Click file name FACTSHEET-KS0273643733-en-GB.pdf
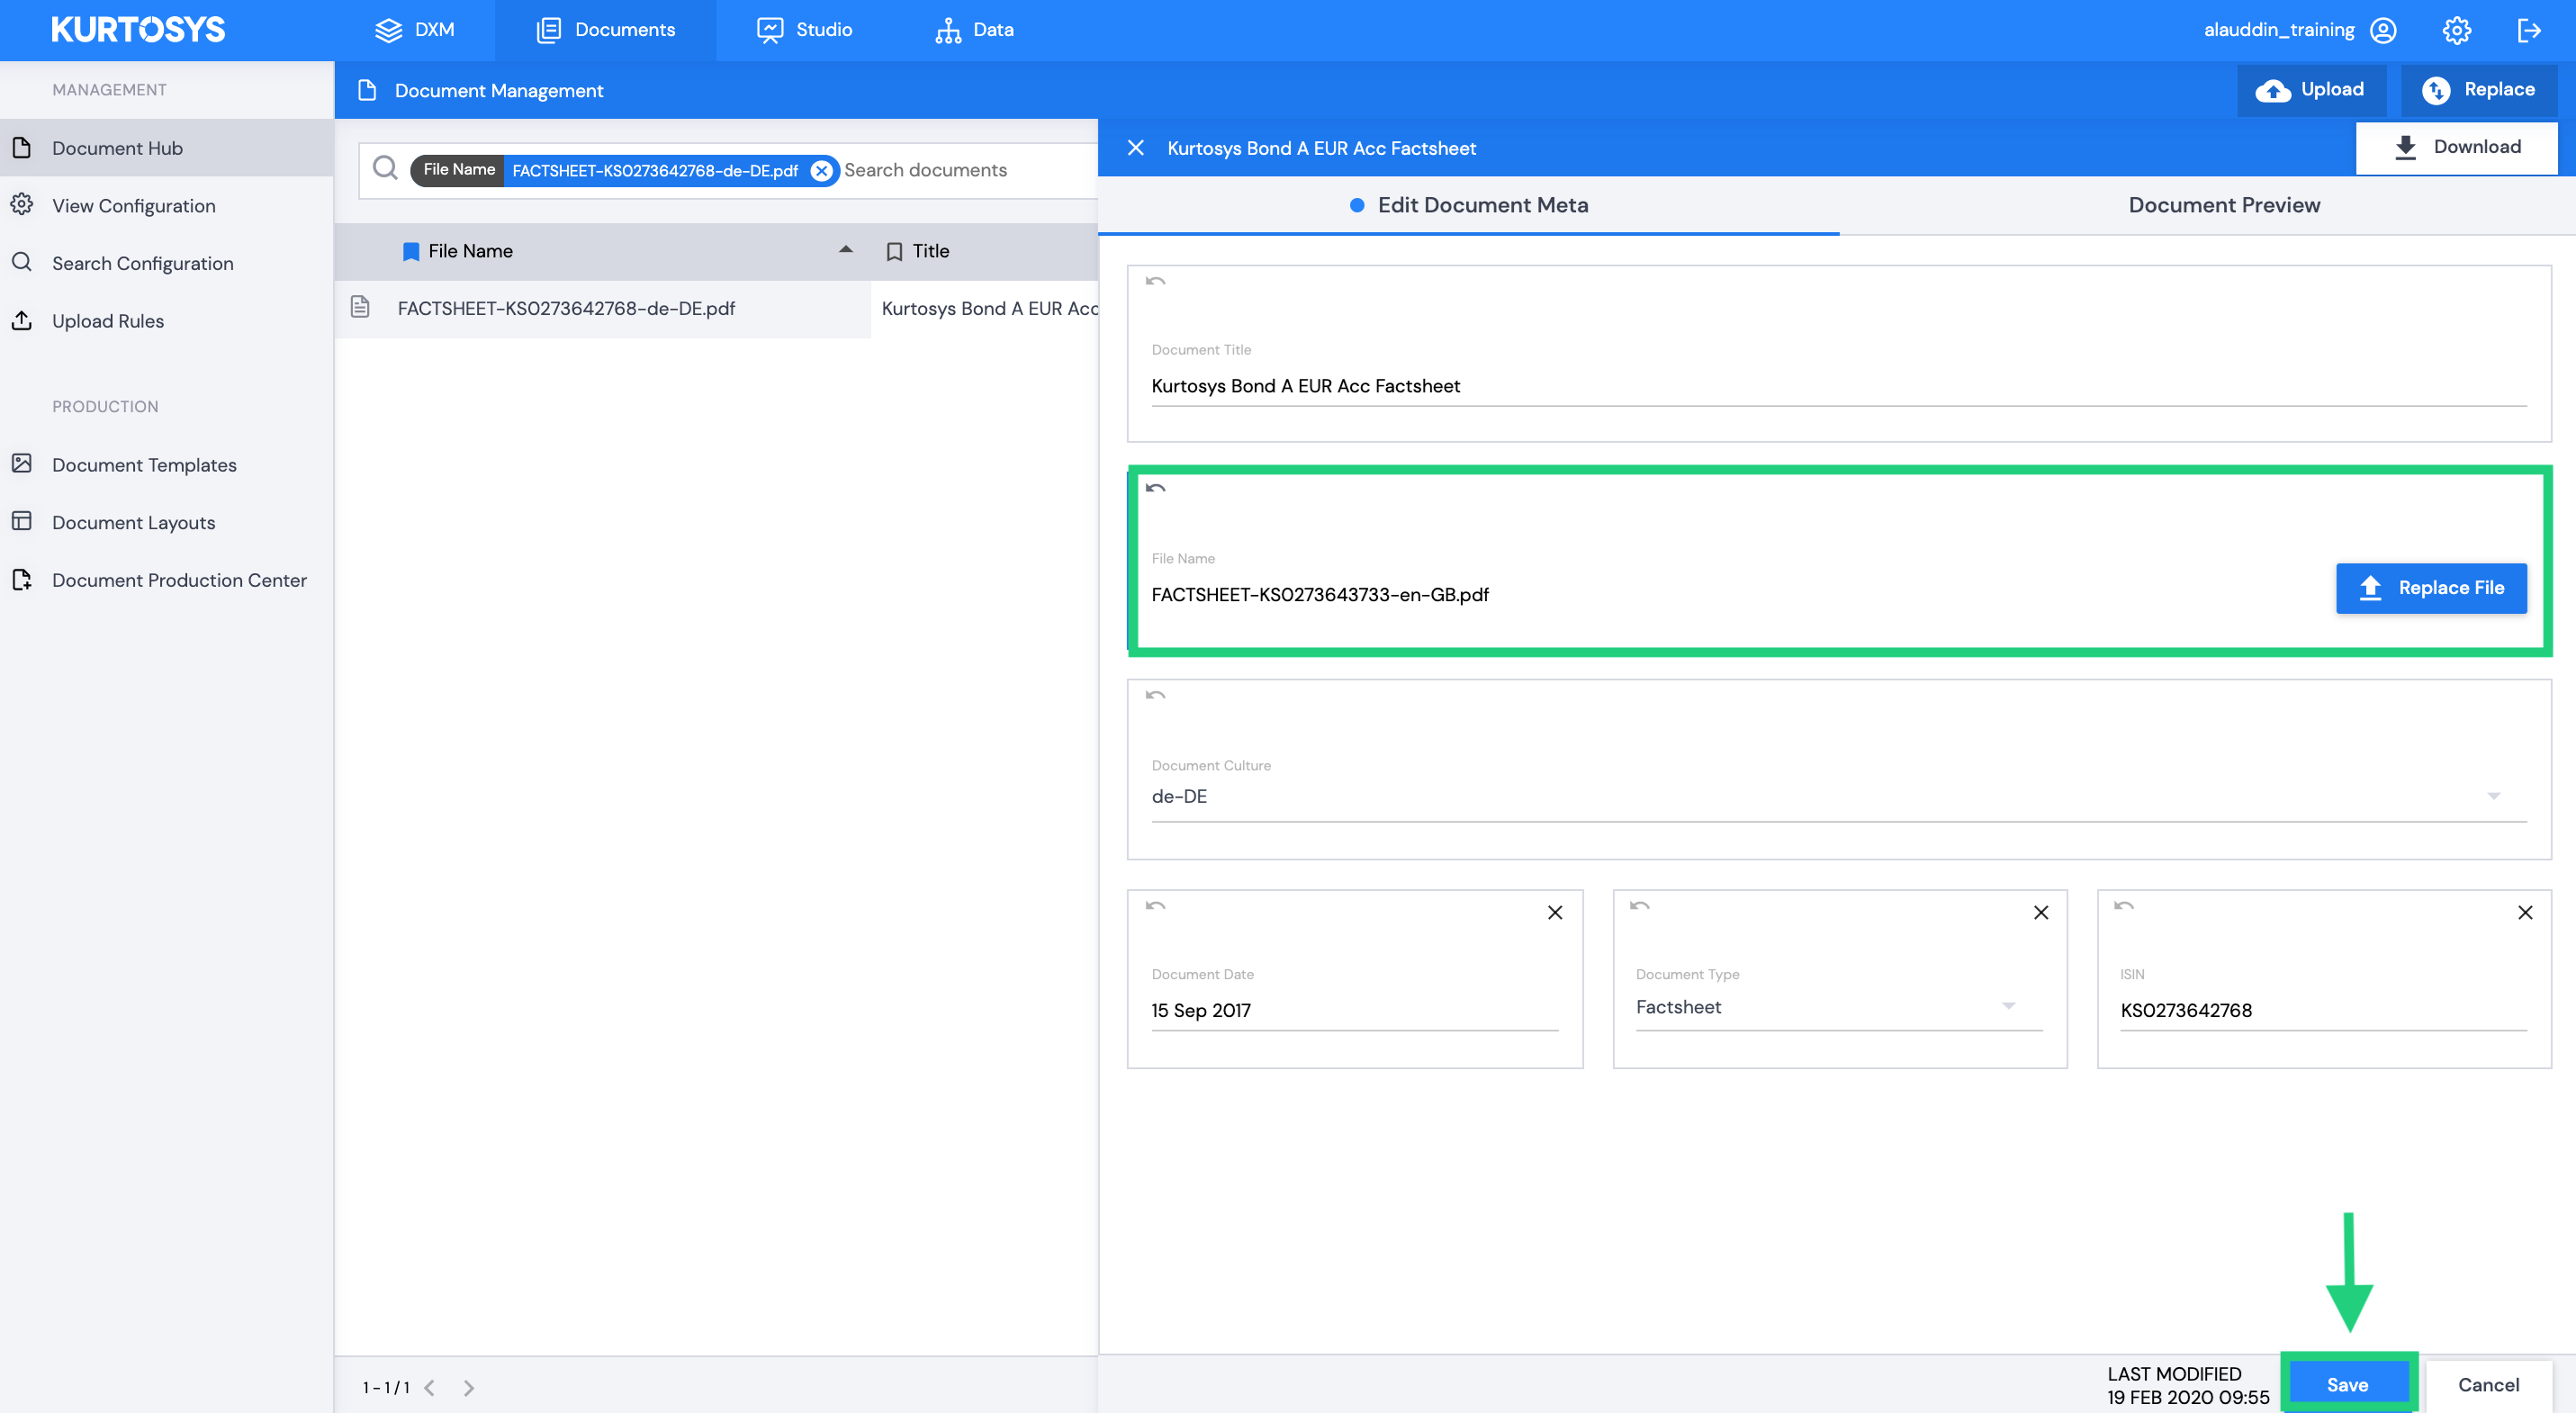 coord(1320,595)
